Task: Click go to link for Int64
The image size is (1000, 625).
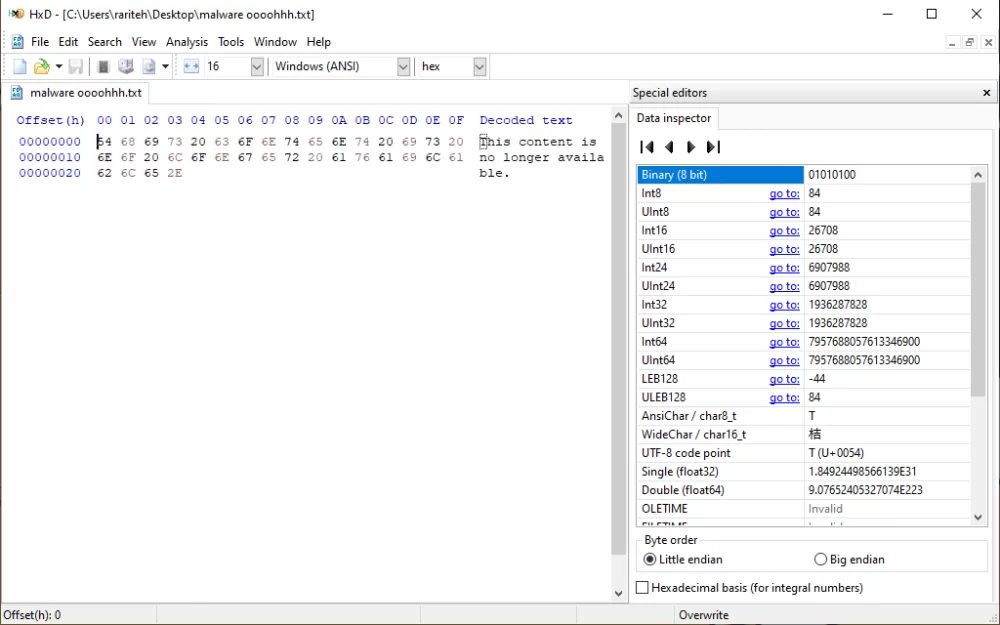Action: (784, 342)
